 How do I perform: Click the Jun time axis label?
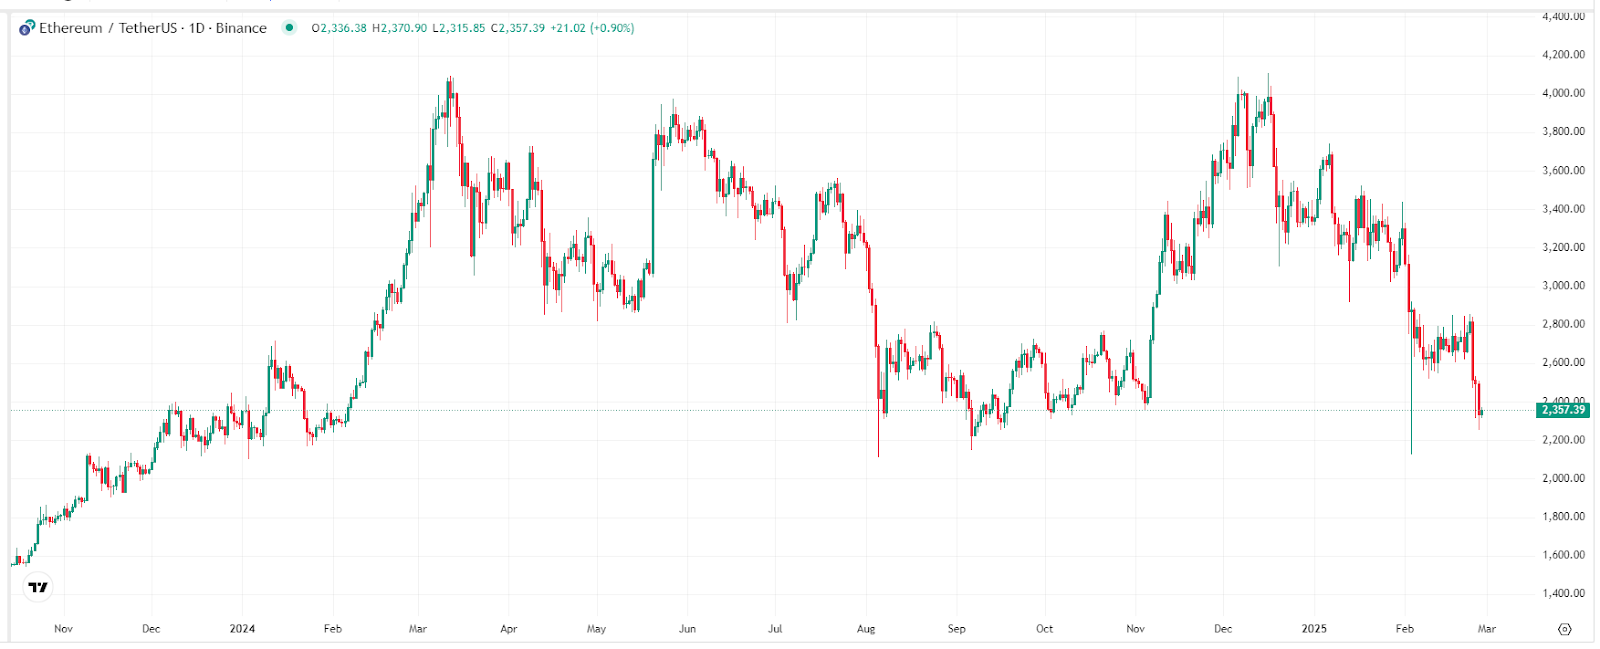pos(687,629)
